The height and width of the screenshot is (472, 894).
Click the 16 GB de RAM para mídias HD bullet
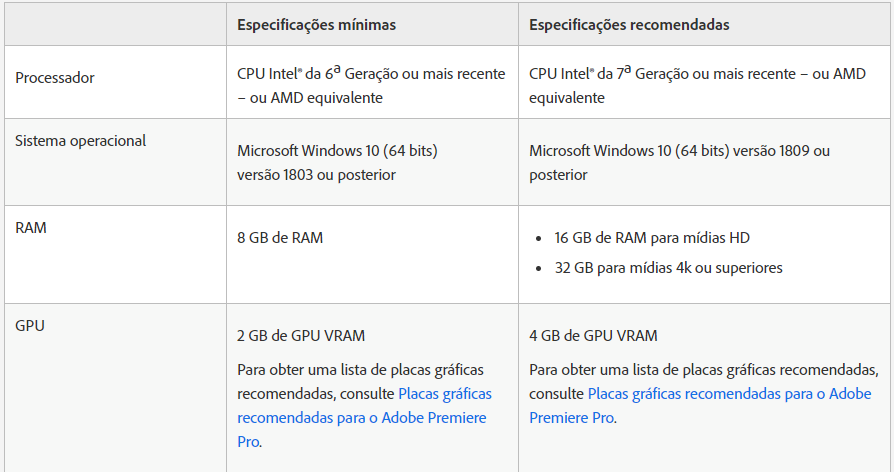[x=652, y=238]
